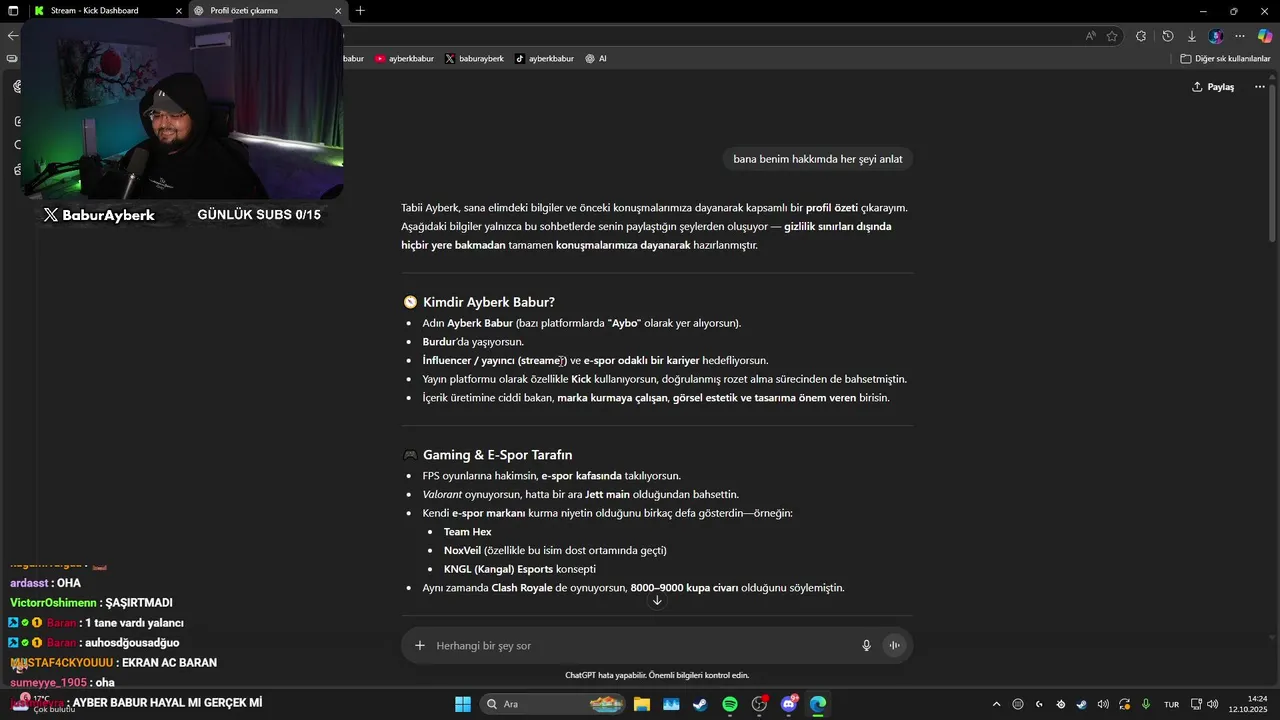Add page to favorites with star icon
1280x720 pixels.
[1112, 36]
